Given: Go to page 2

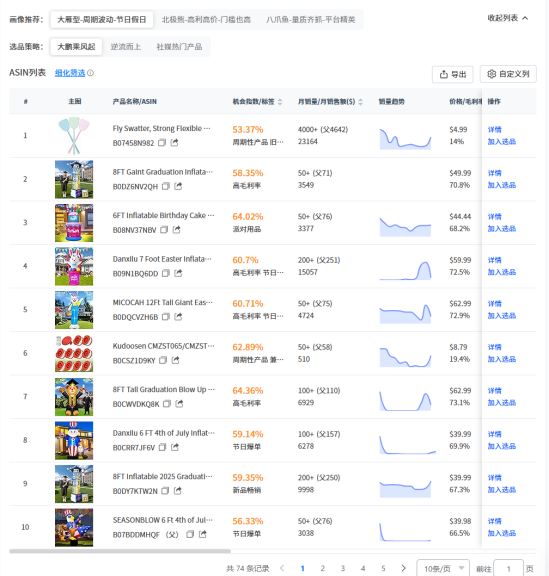Looking at the screenshot, I should (323, 568).
